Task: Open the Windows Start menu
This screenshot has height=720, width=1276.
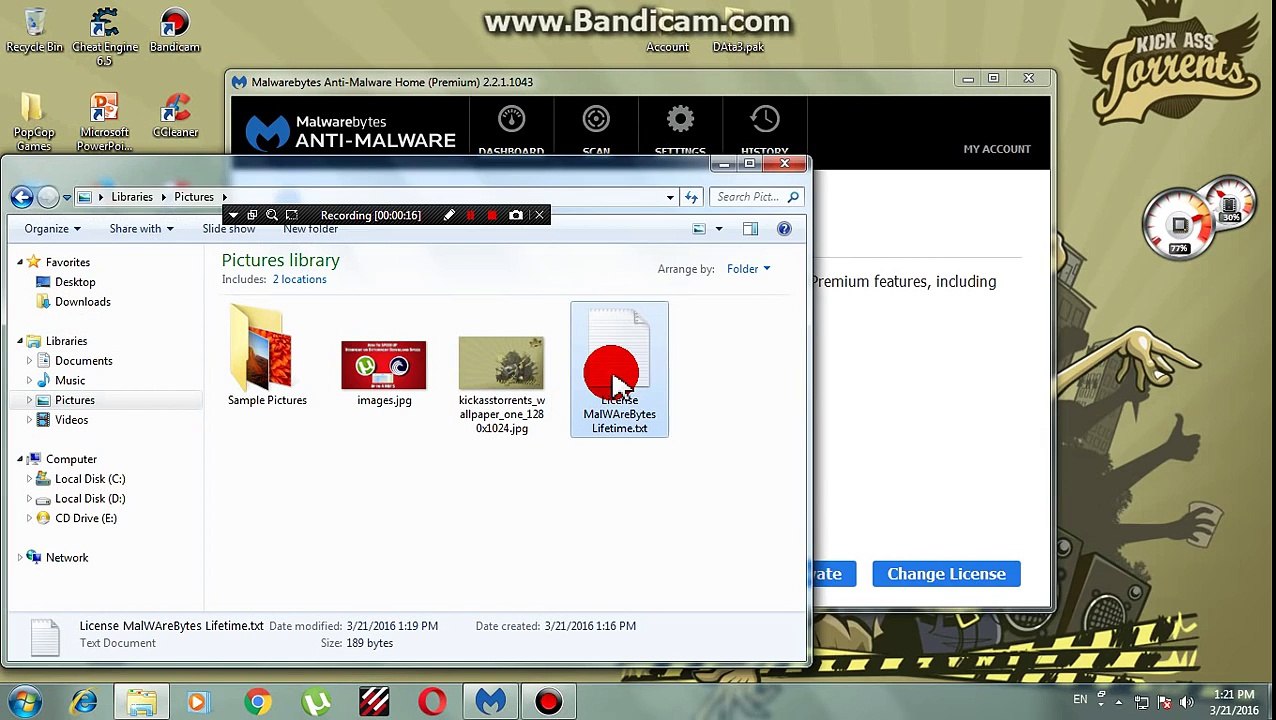Action: pos(25,701)
